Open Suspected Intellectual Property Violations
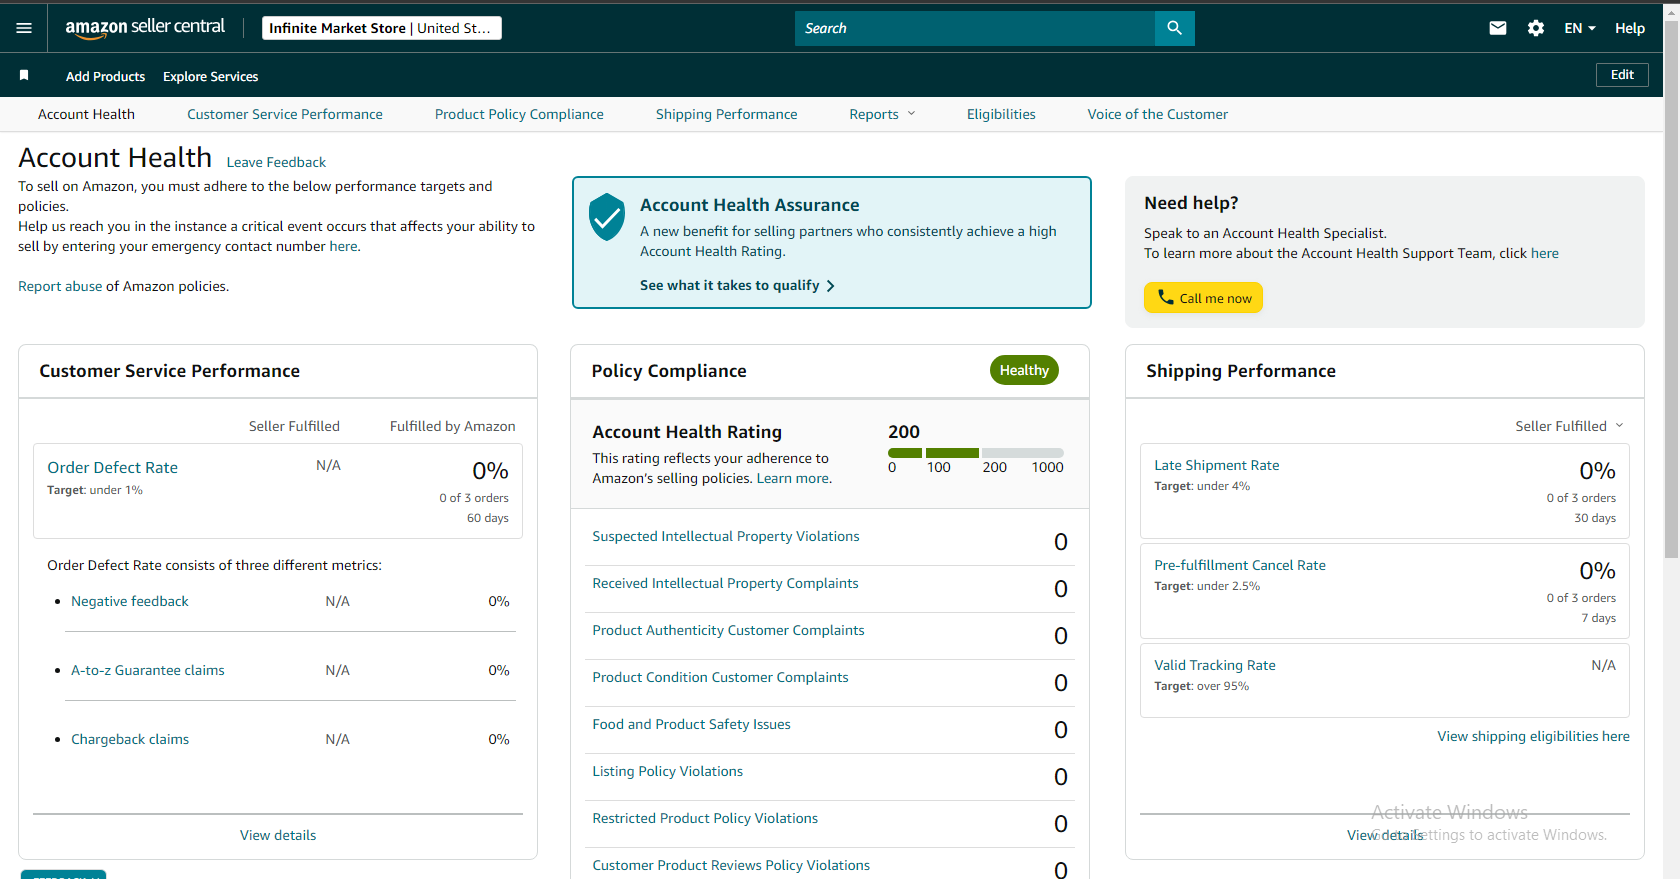 click(726, 536)
